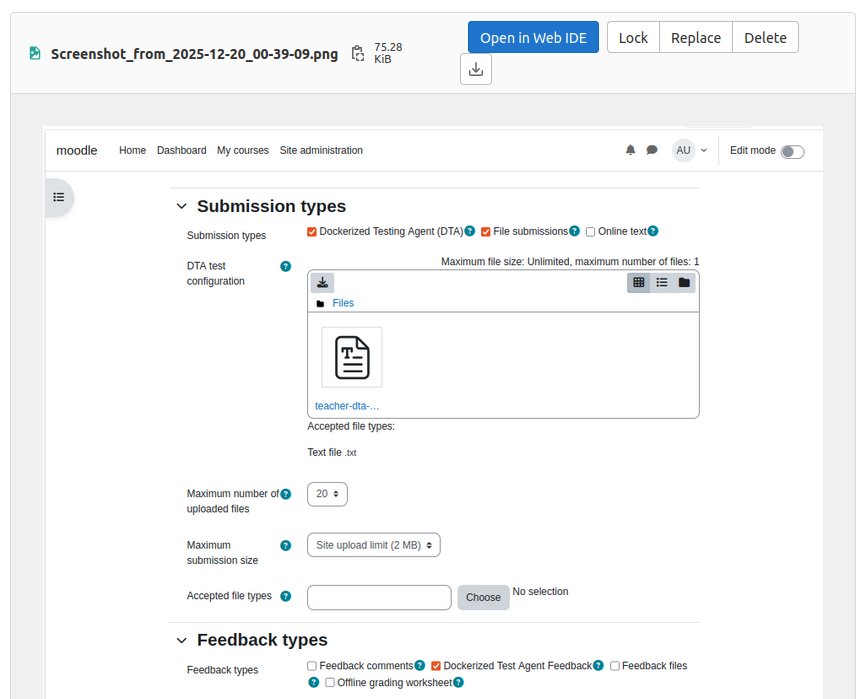Uncheck the File submissions checkbox

(485, 232)
